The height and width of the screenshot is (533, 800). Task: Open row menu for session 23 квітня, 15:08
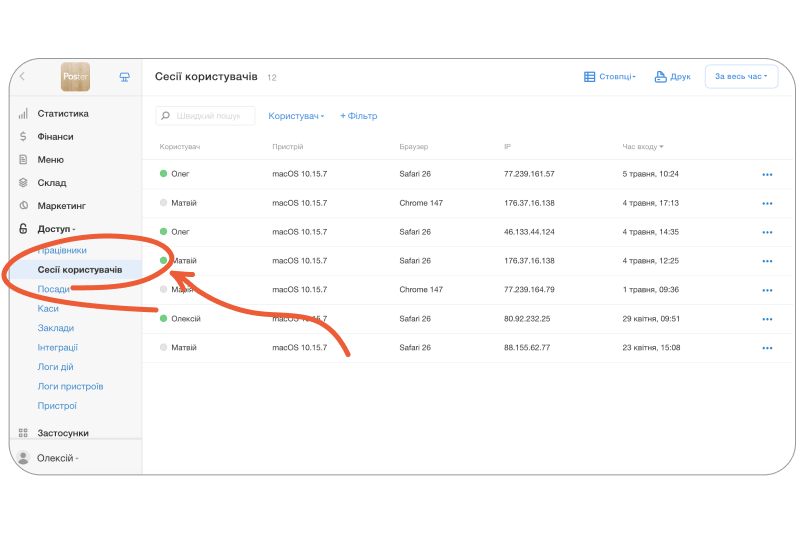767,348
